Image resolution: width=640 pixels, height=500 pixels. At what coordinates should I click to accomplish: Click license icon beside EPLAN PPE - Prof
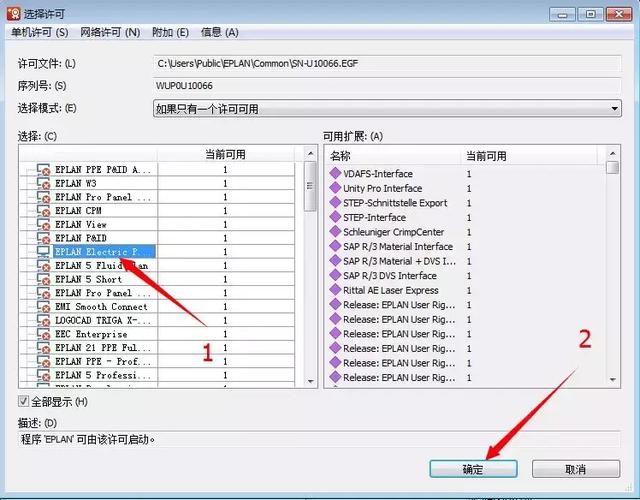coord(44,362)
